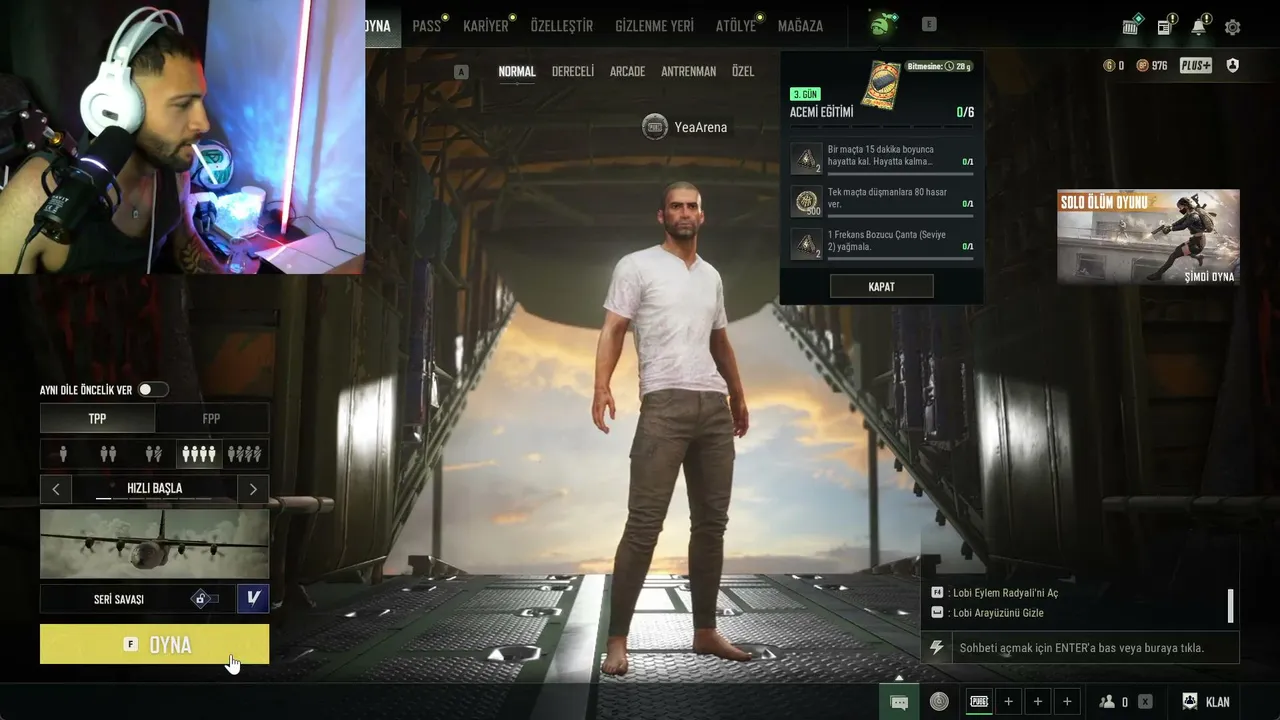Click the BP coin balance icon

coord(1143,66)
